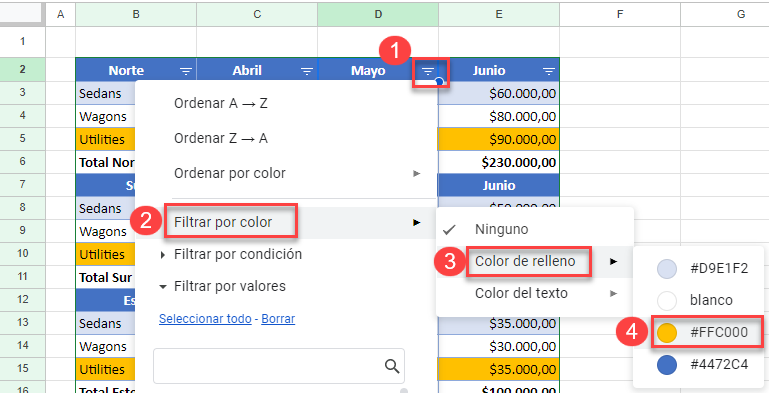
Task: Select row 11 header
Action: pyautogui.click(x=23, y=276)
